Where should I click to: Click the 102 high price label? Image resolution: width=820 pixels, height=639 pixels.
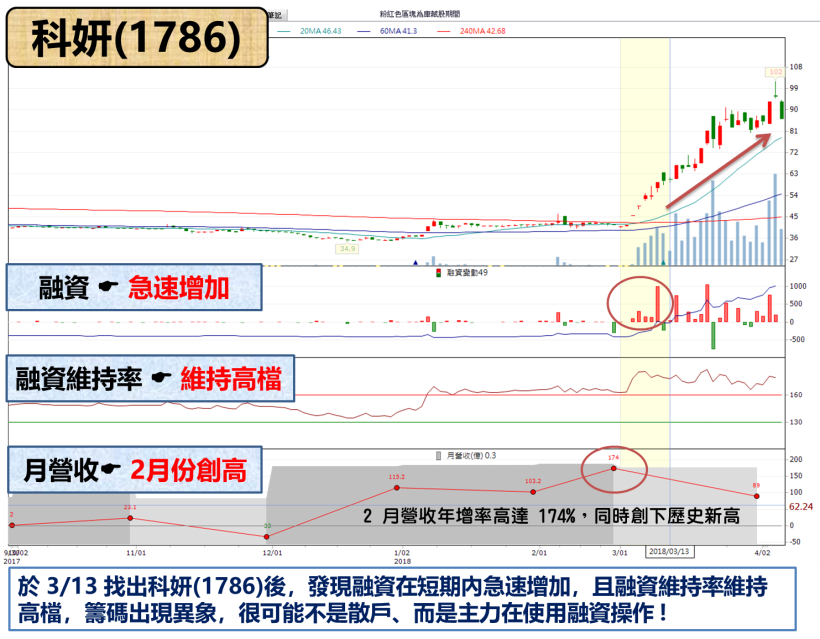tap(776, 72)
